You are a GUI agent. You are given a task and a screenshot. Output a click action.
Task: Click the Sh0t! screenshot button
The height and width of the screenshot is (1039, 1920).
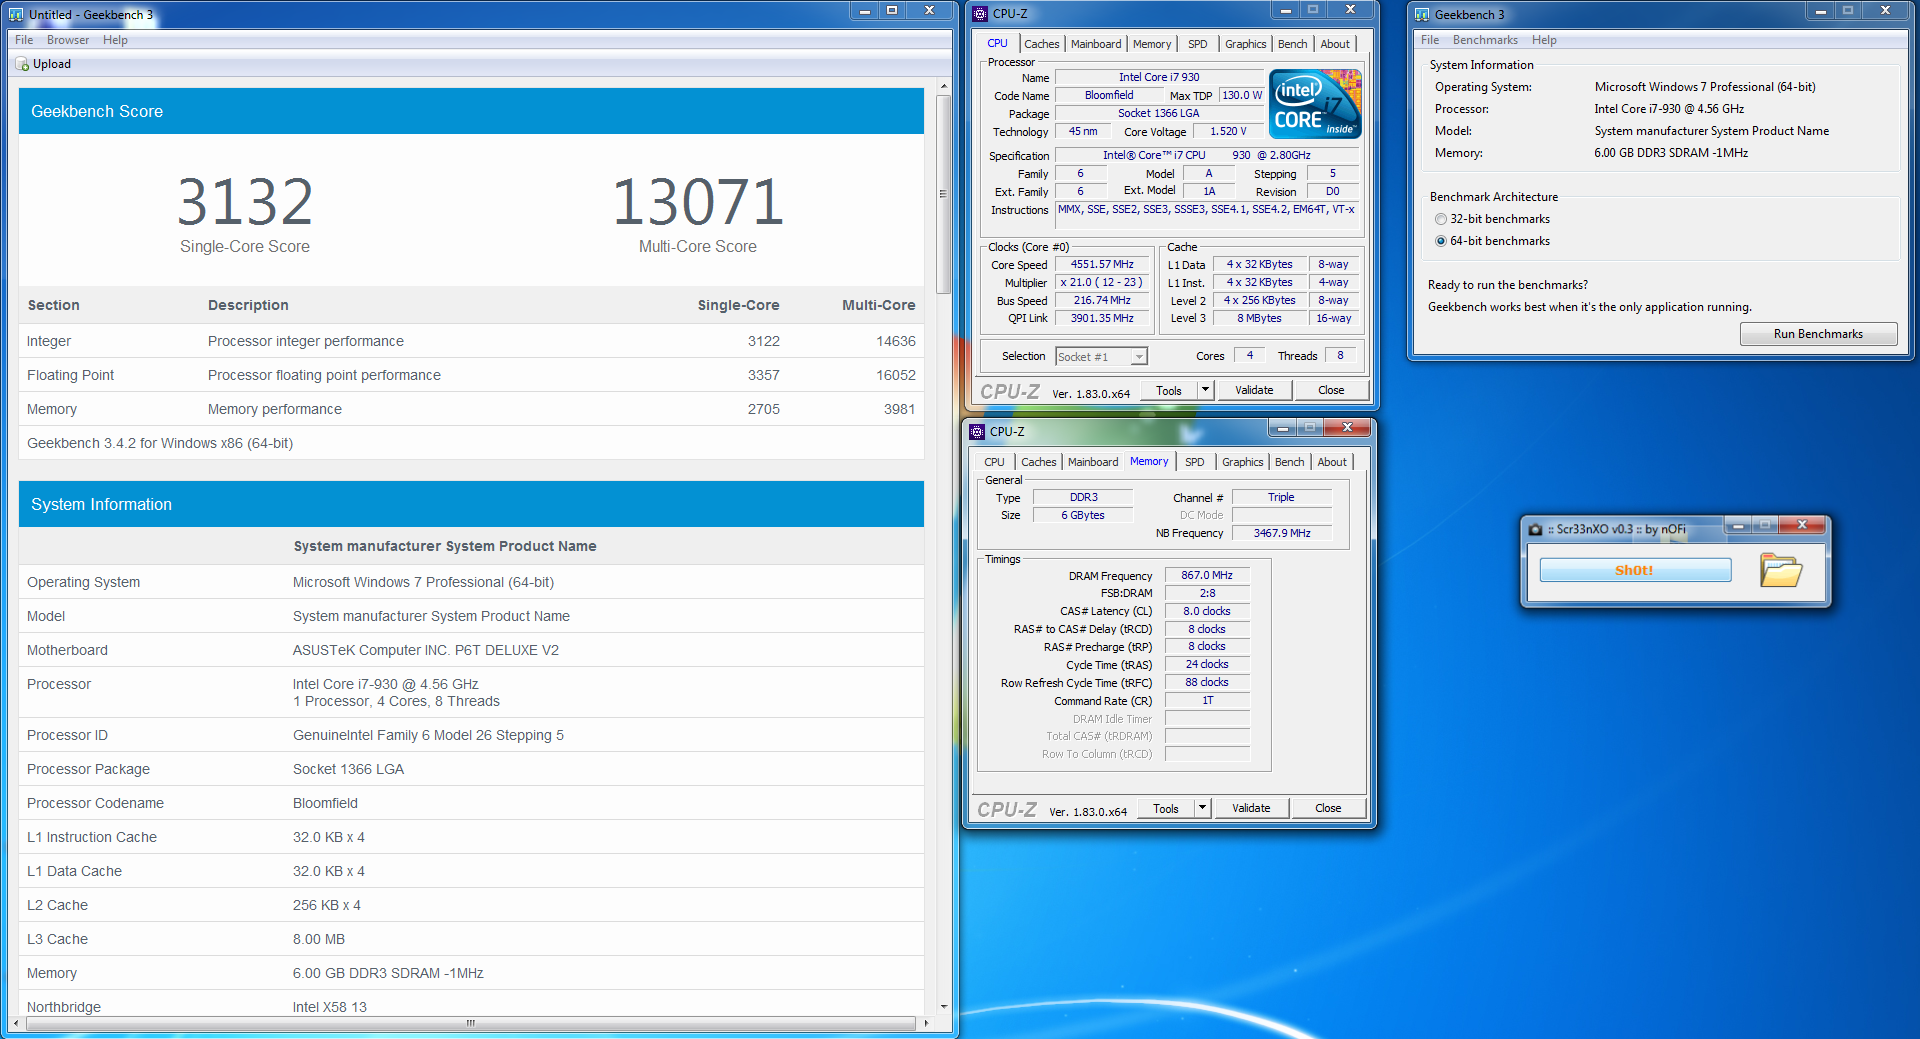coord(1635,570)
